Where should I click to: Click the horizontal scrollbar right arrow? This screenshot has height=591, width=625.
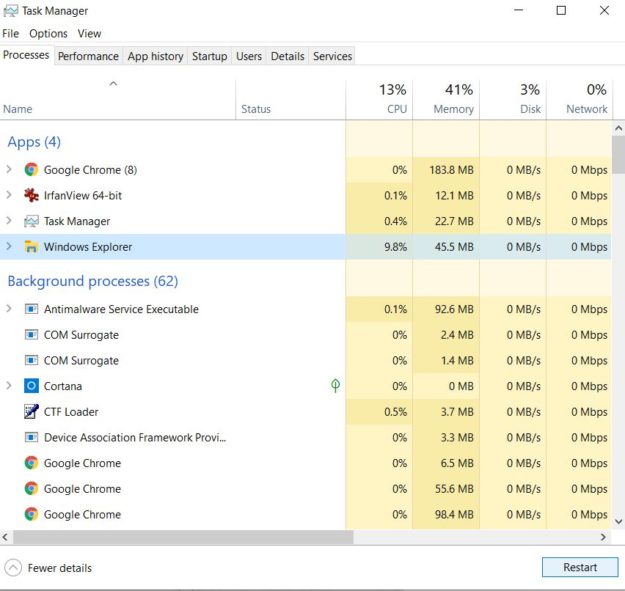tap(603, 537)
